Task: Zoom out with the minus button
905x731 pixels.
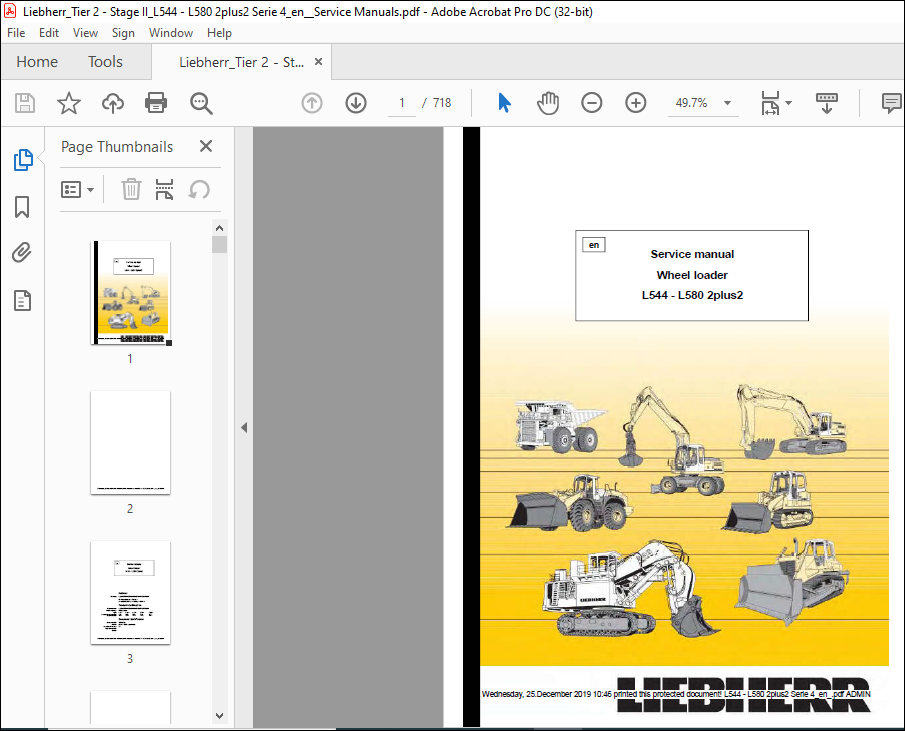Action: [592, 103]
